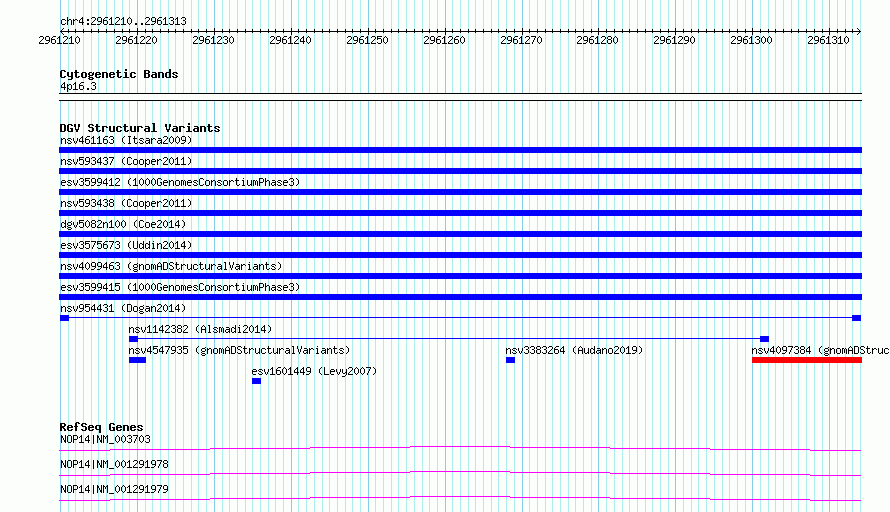The height and width of the screenshot is (512, 890).
Task: Click the nsv593438 (Cooper2011) variant label
Action: coord(126,203)
